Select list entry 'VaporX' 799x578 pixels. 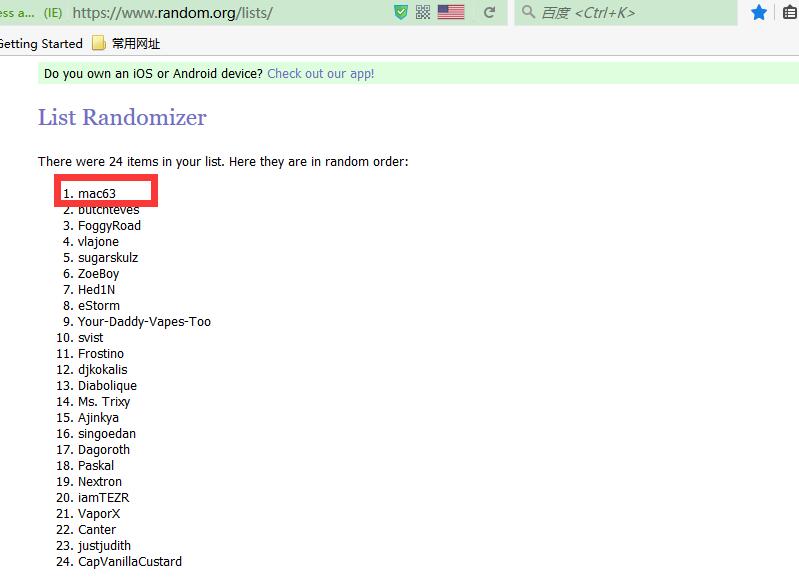(x=99, y=514)
